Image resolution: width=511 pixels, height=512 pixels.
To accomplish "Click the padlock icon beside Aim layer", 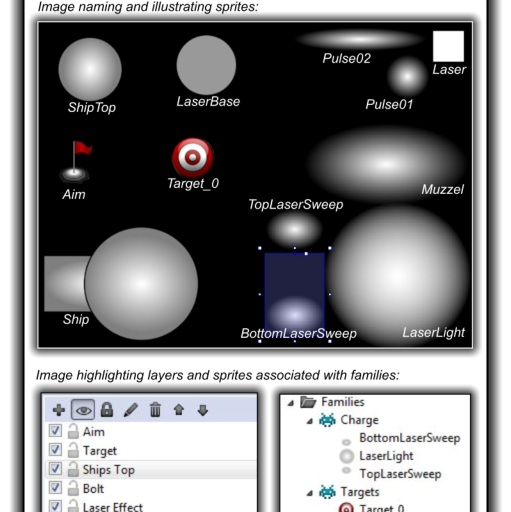I will click(73, 431).
